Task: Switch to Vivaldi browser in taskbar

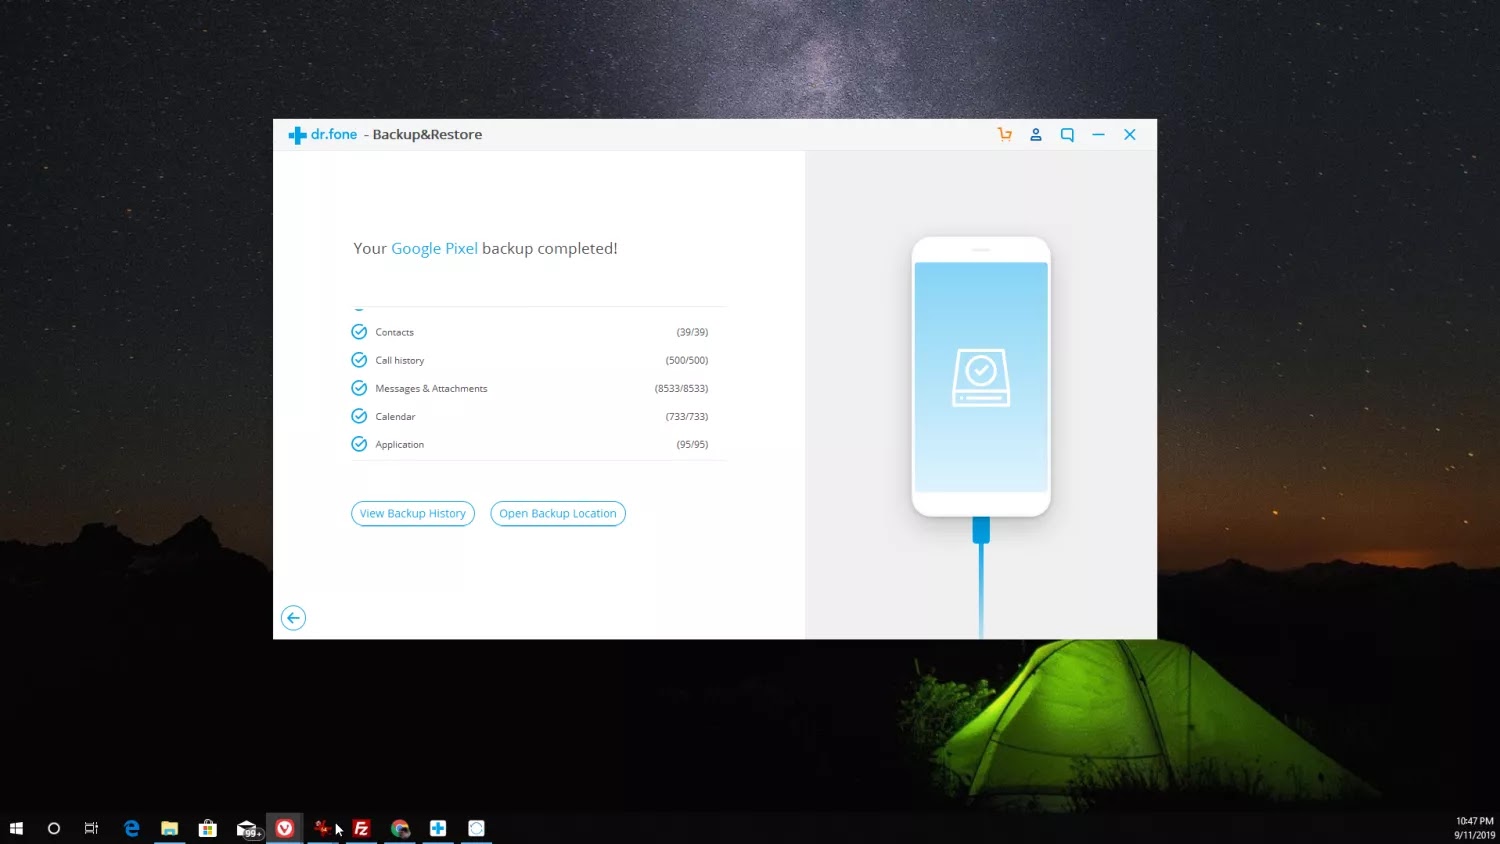Action: coord(285,828)
